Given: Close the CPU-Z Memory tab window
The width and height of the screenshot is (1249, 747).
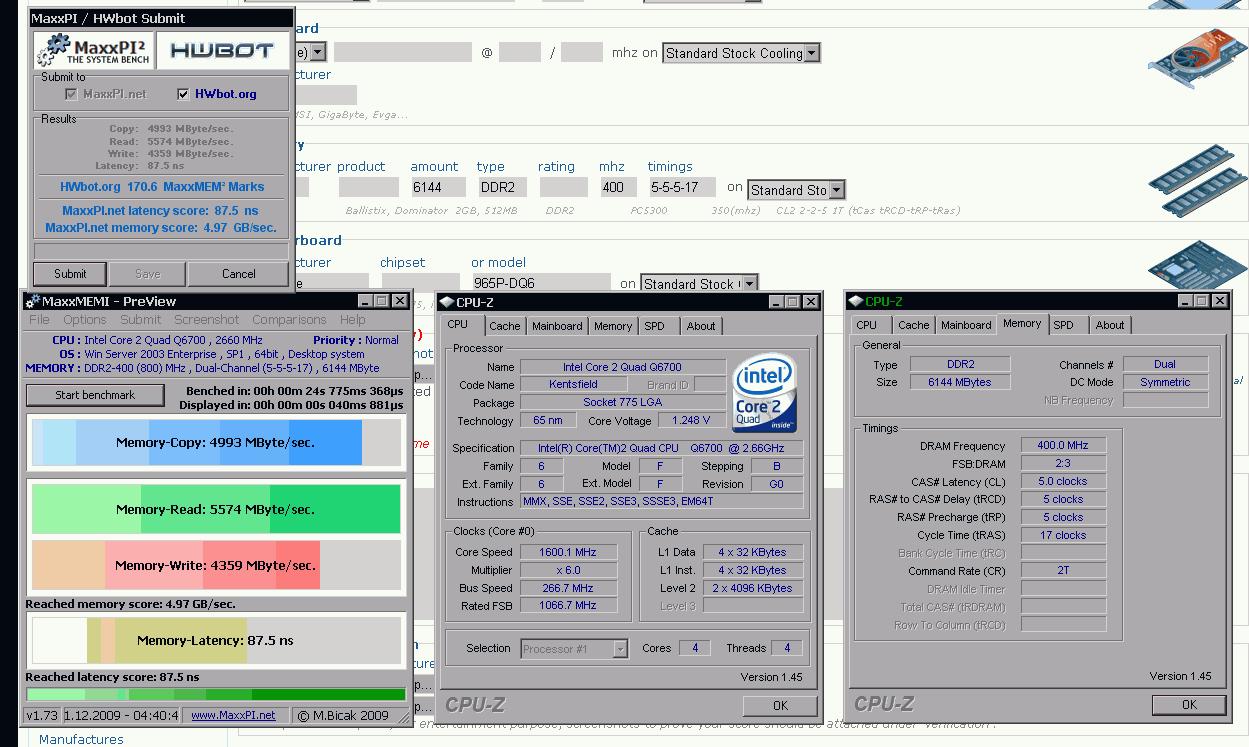Looking at the screenshot, I should pyautogui.click(x=1219, y=301).
